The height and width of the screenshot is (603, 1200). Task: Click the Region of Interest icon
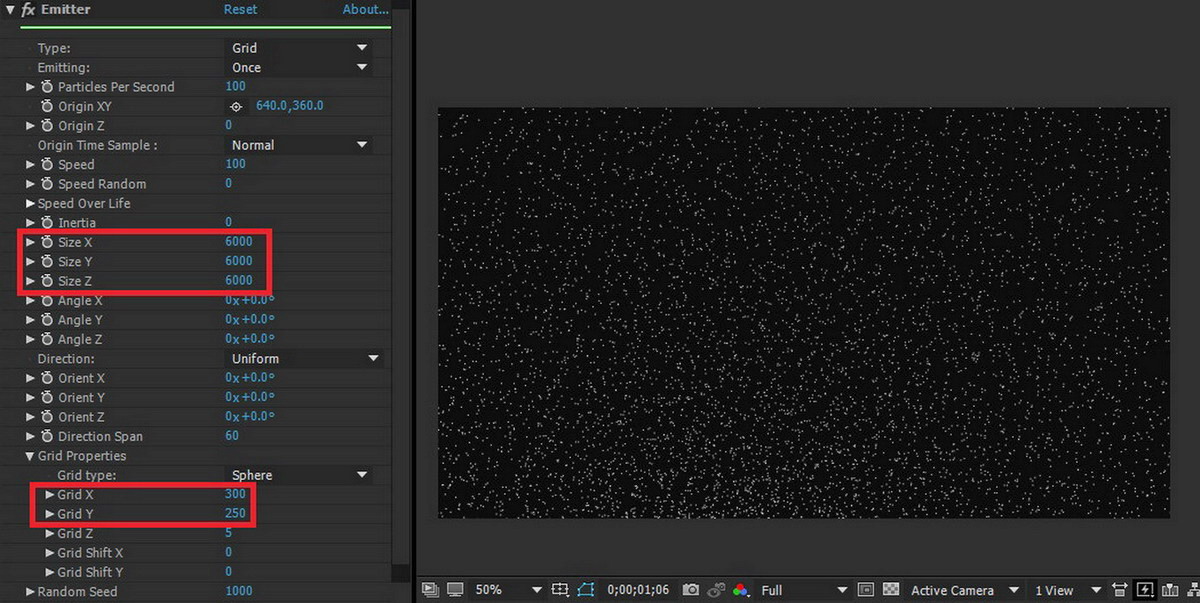(560, 591)
